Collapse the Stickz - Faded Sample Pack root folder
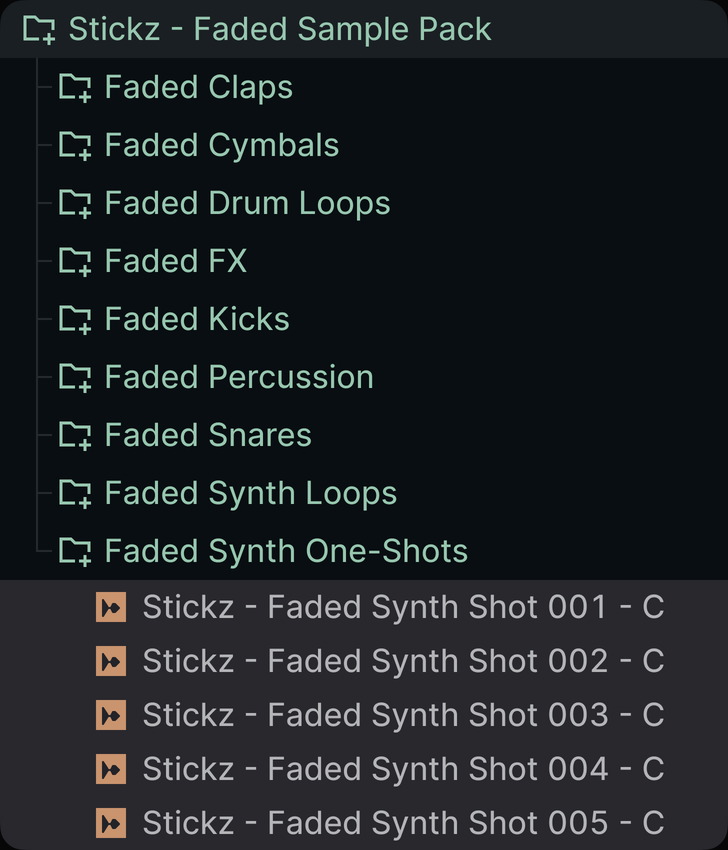Viewport: 728px width, 850px height. [x=280, y=30]
